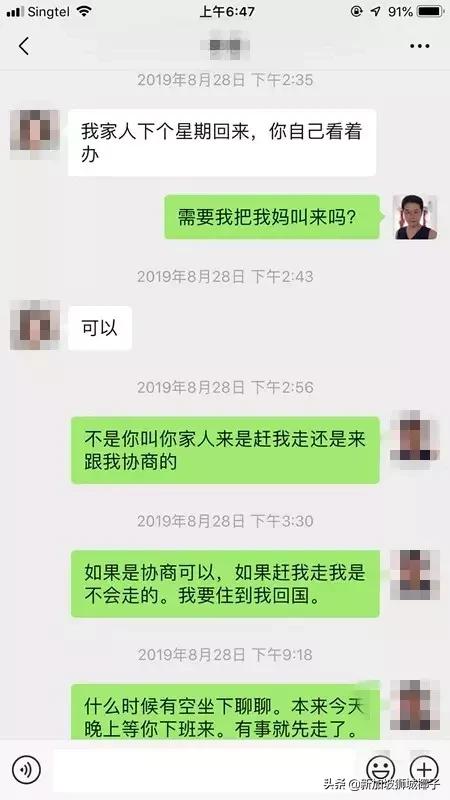Tap the blurred contact name in header
Image resolution: width=450 pixels, height=800 pixels.
pyautogui.click(x=225, y=46)
